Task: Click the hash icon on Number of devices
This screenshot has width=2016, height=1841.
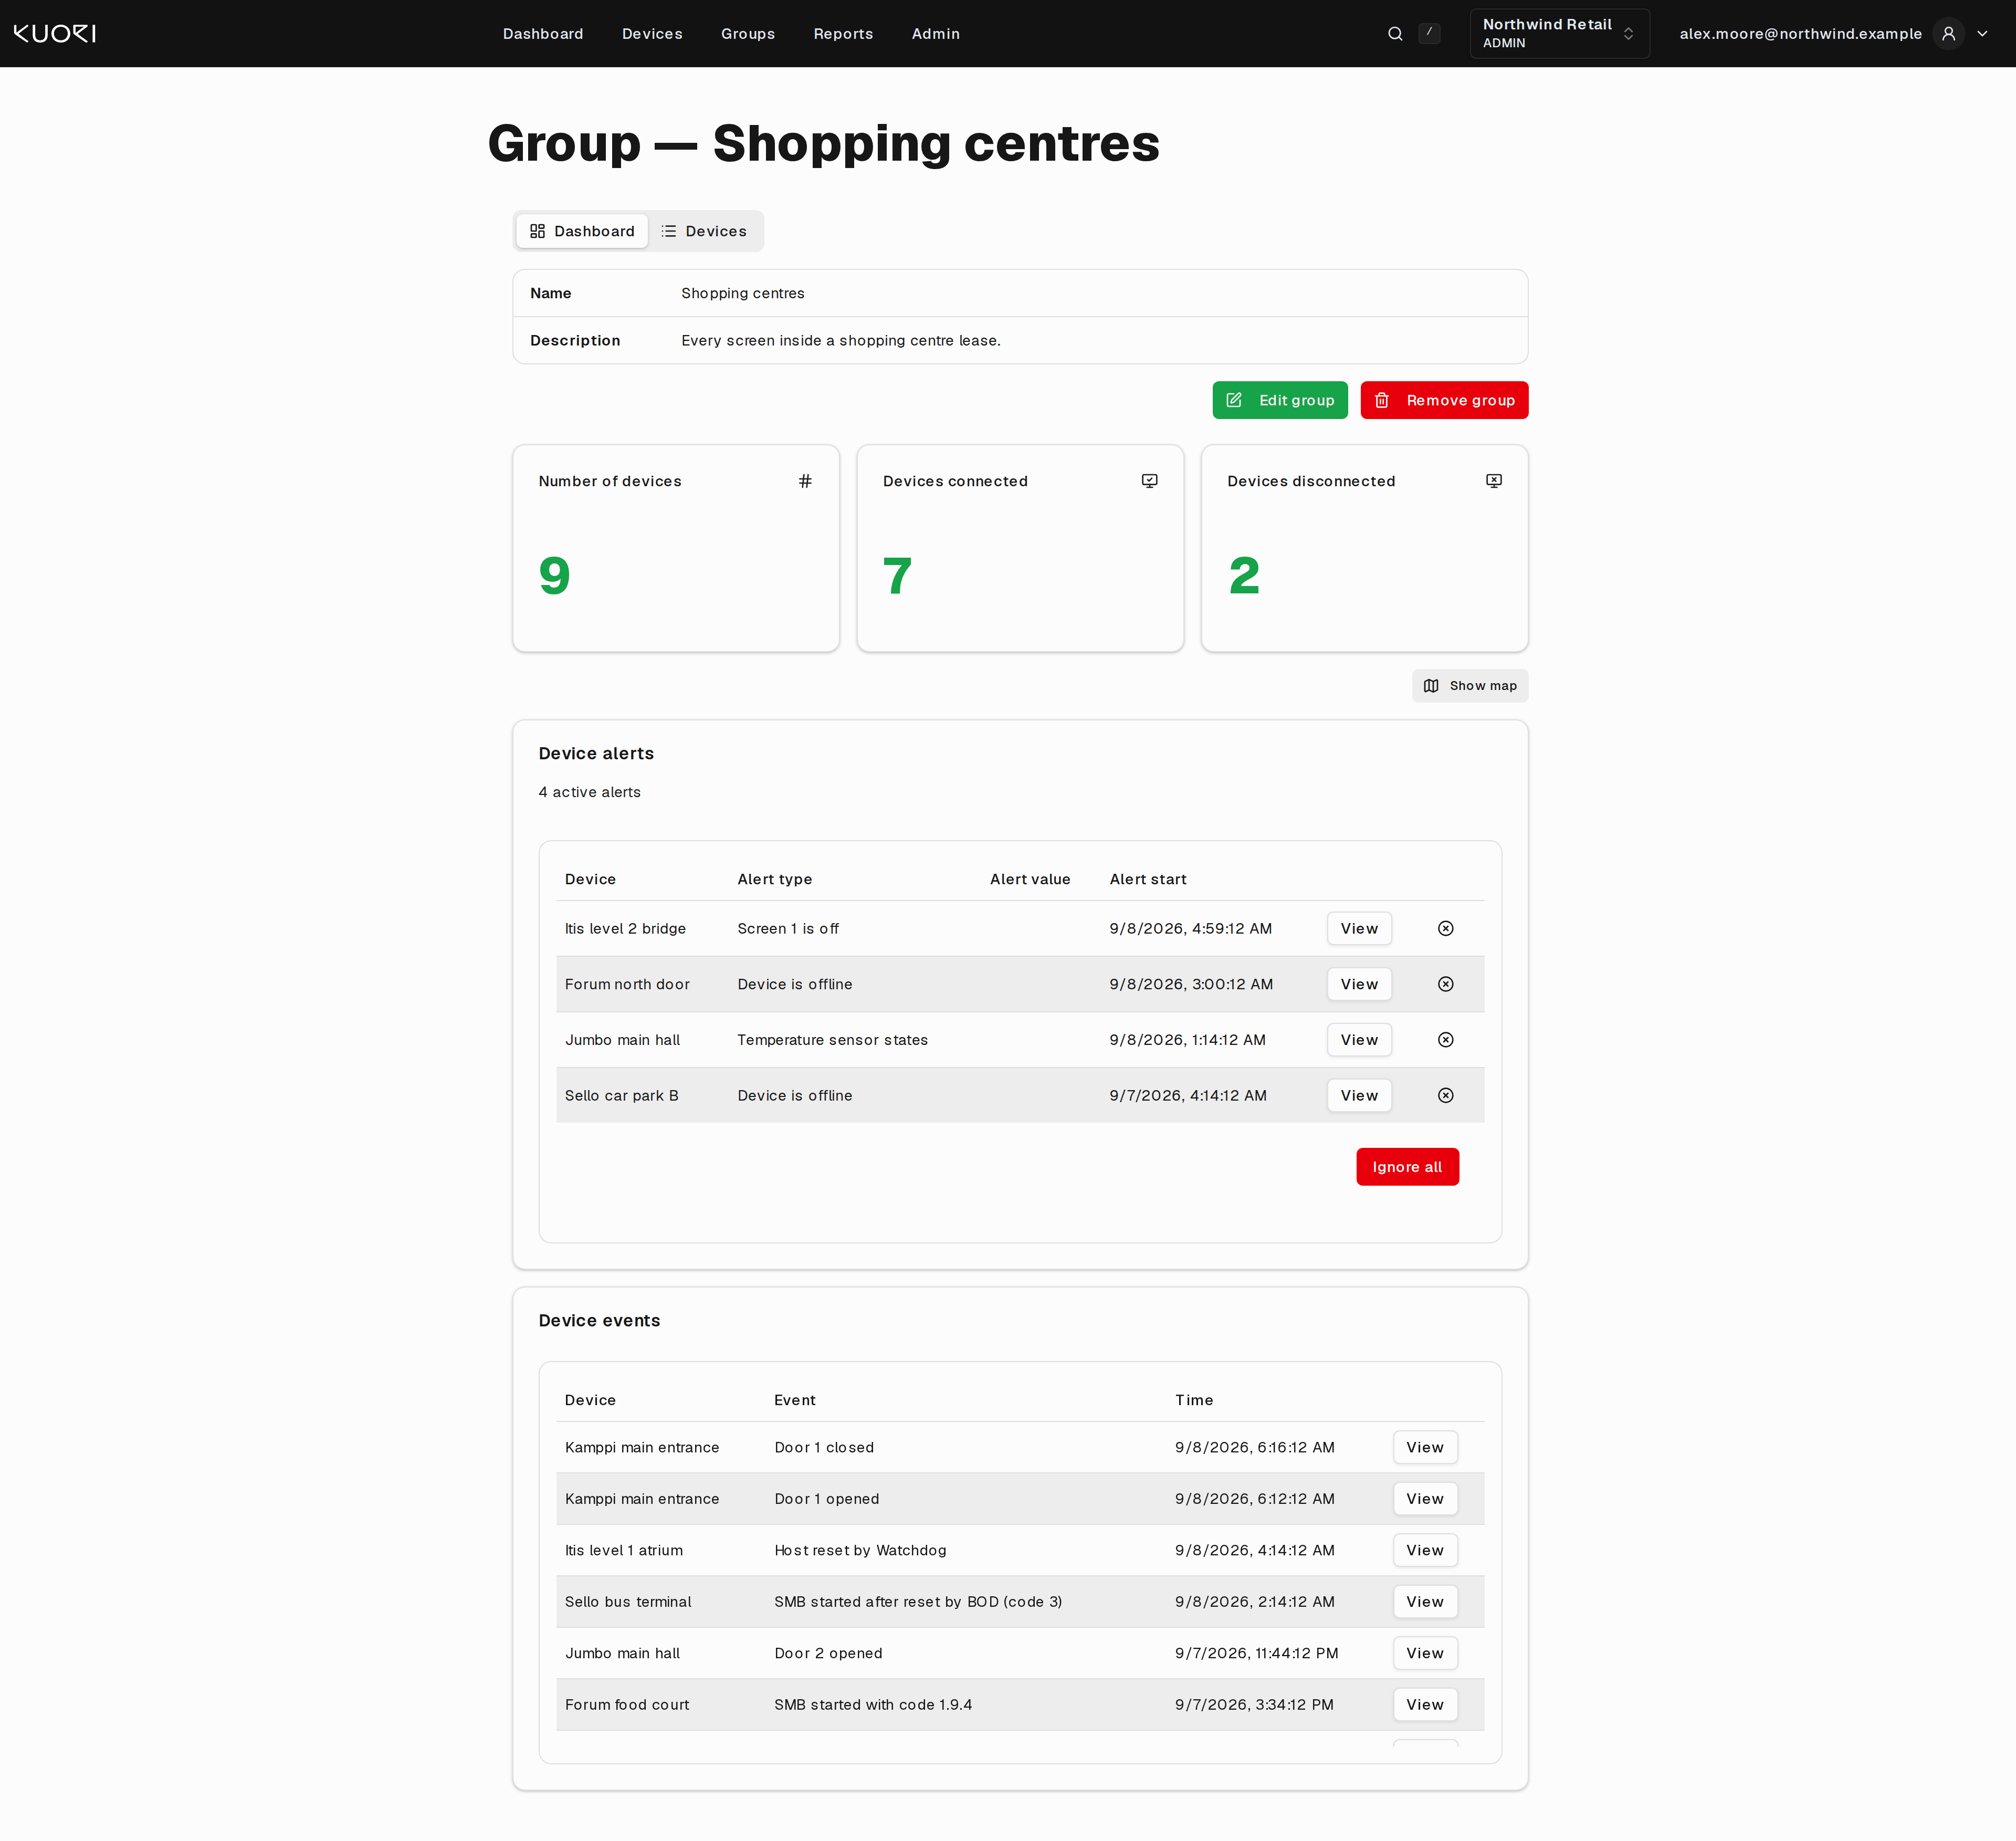Action: (805, 481)
